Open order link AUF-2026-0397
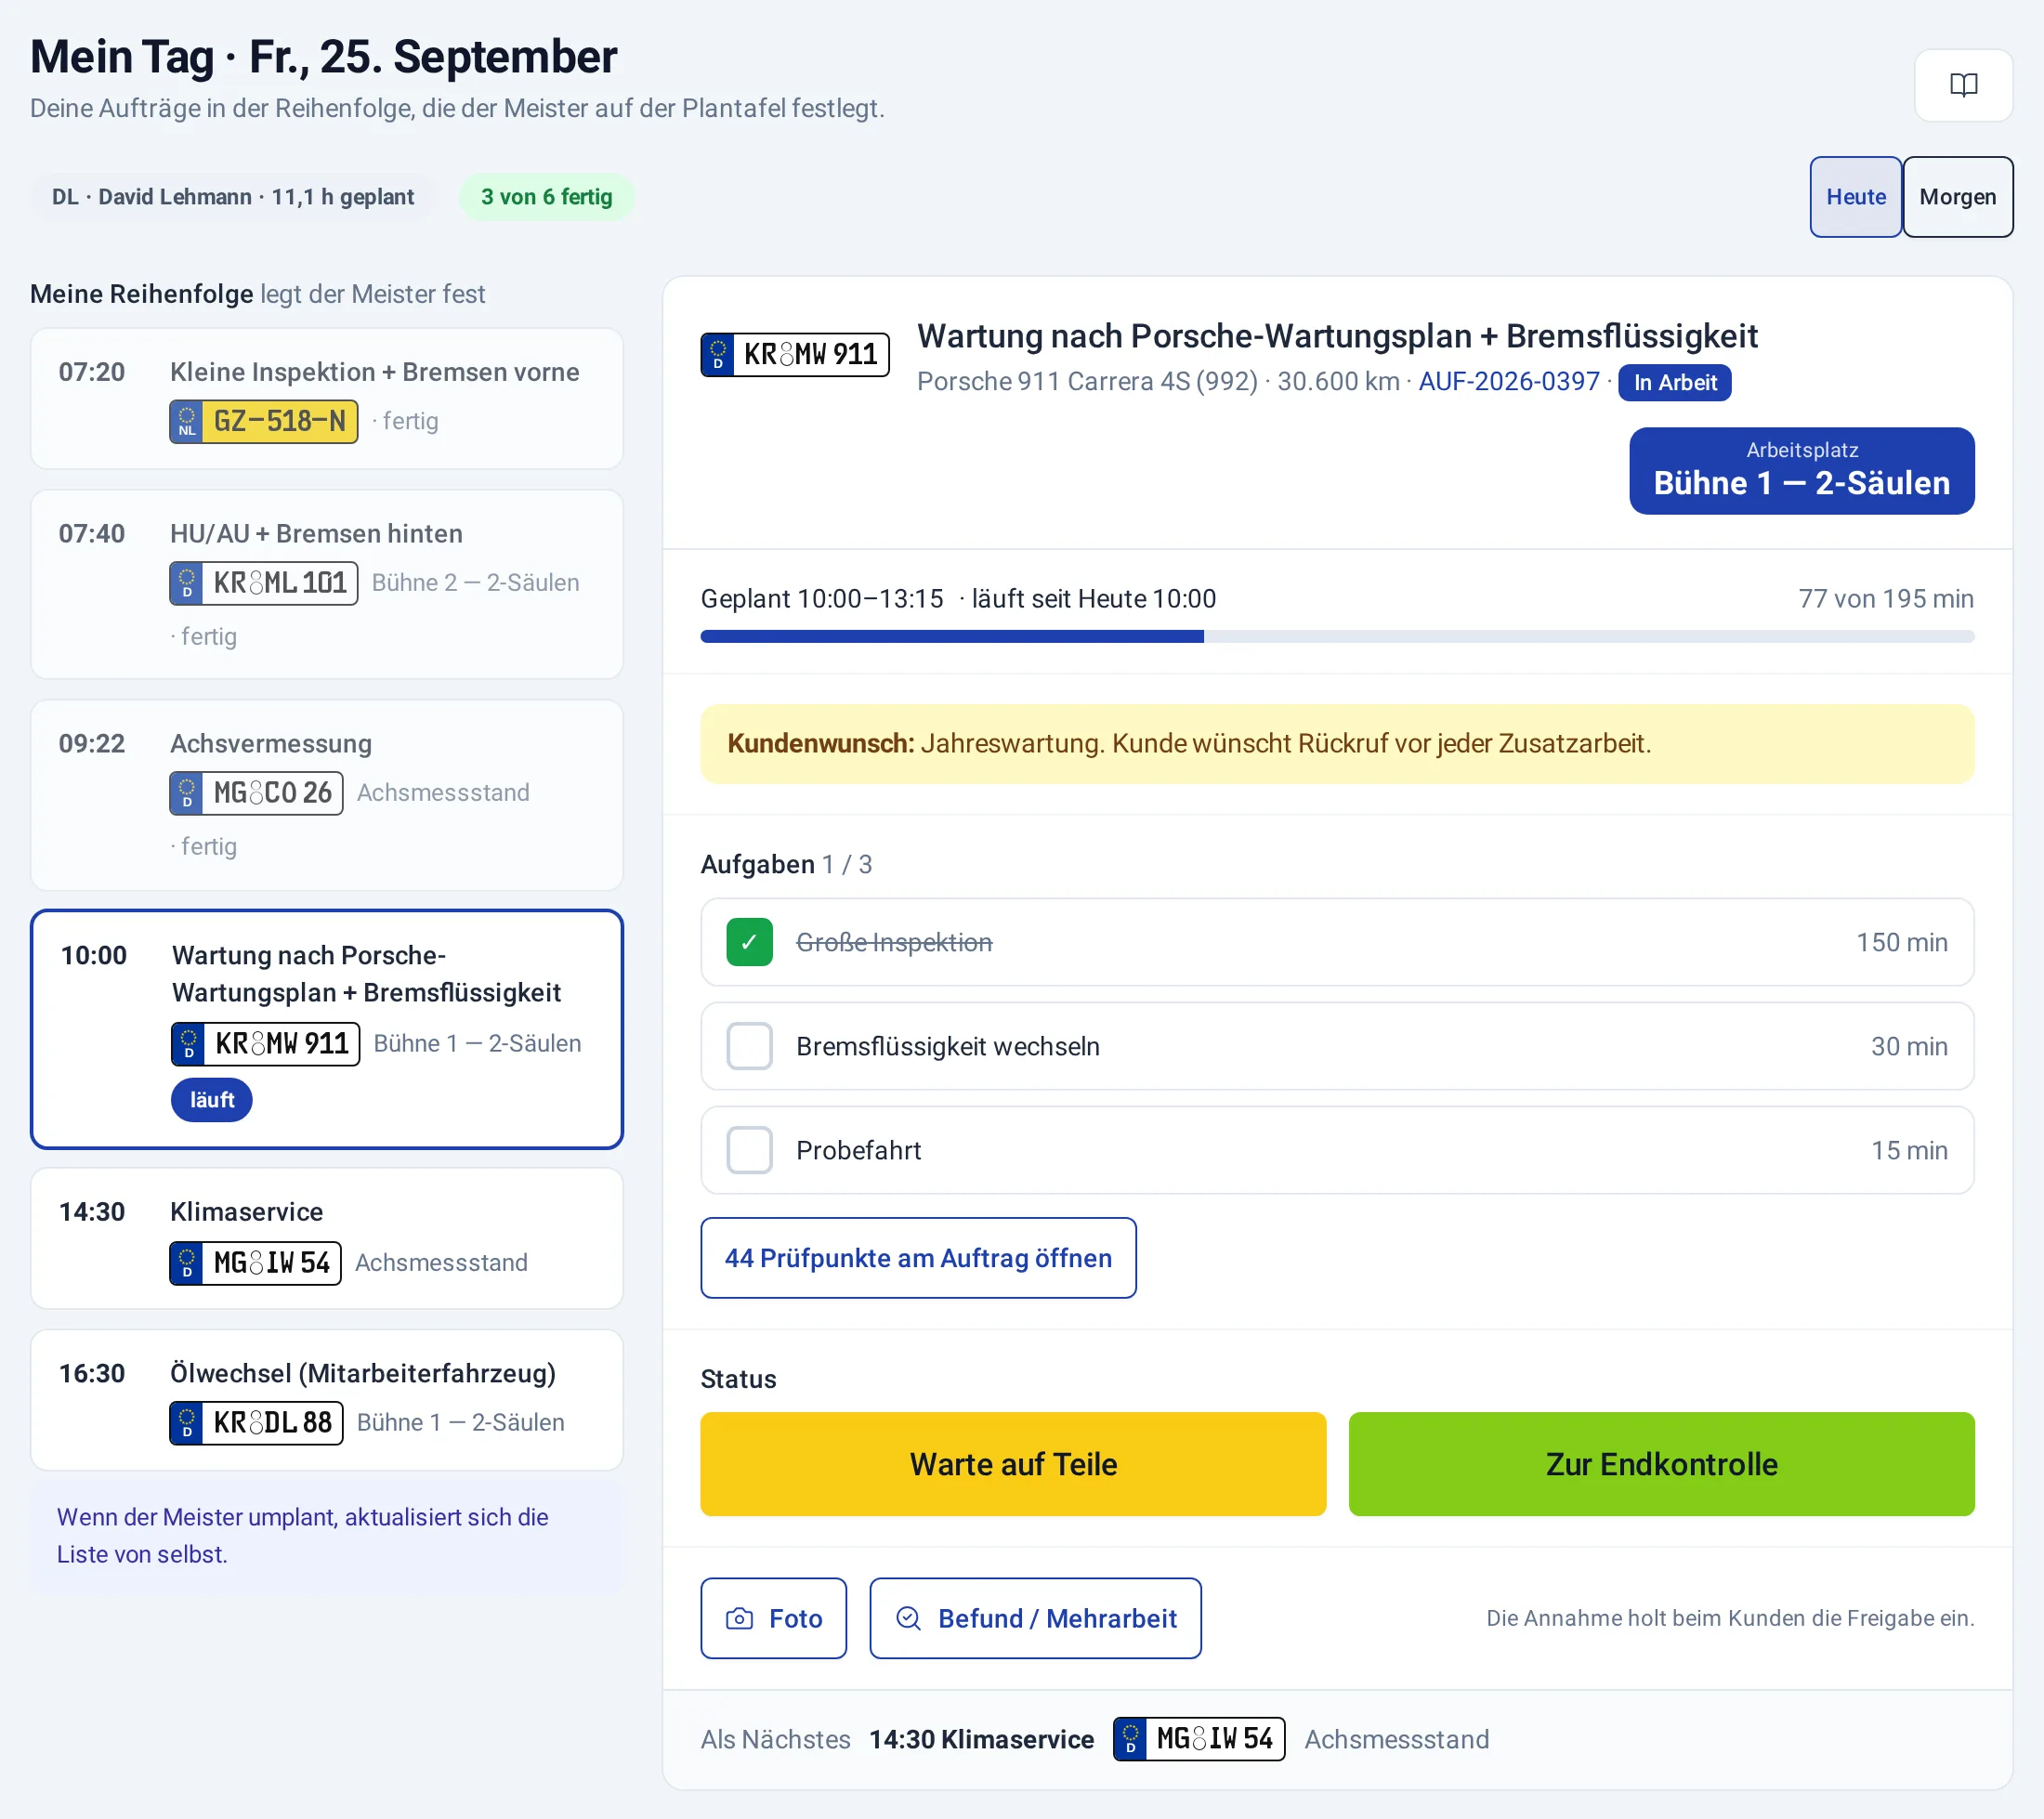 click(x=1508, y=381)
